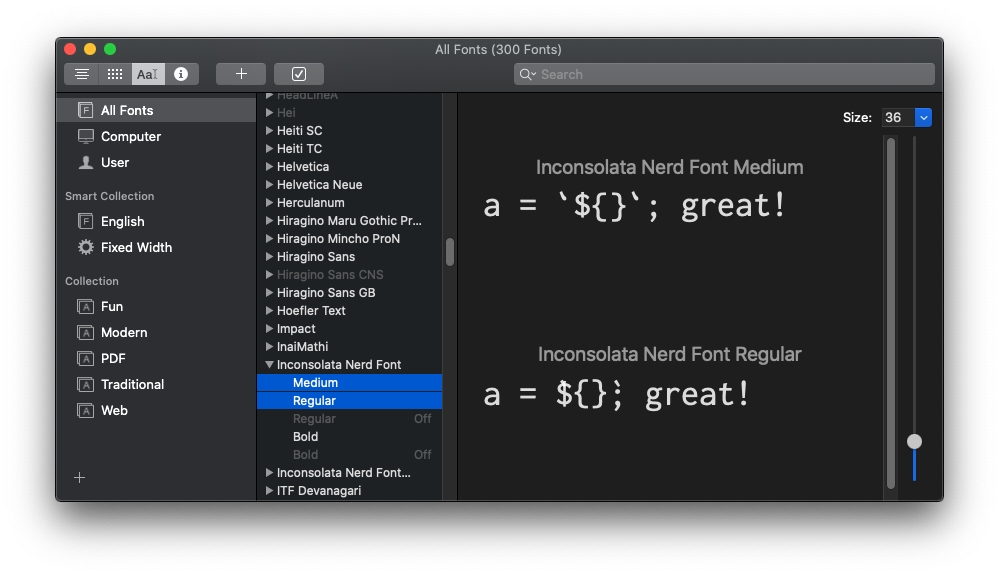The image size is (999, 575).
Task: Switch to Custom preview (AaI) mode
Action: 148,74
